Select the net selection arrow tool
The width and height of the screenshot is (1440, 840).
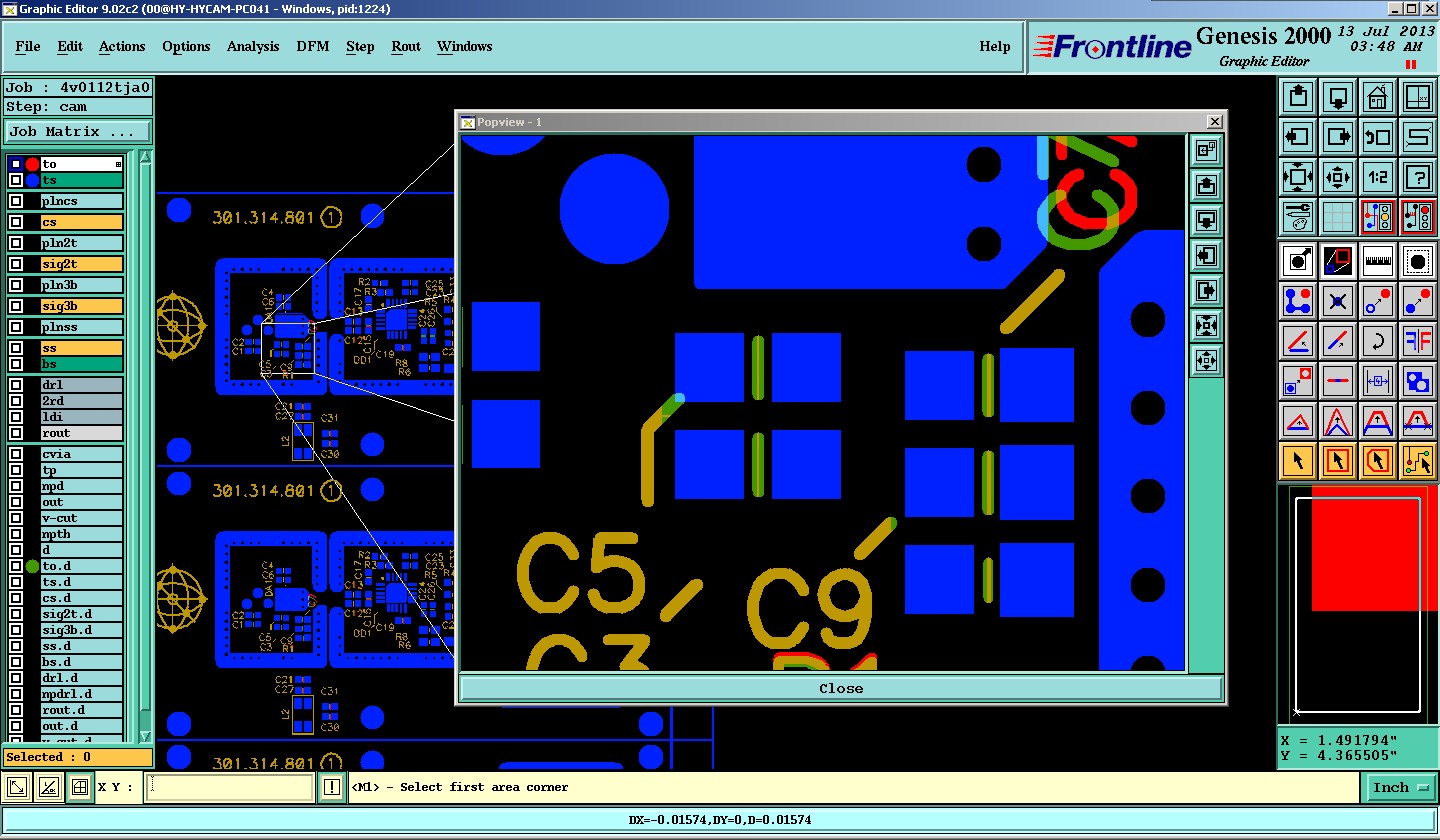click(x=1418, y=461)
